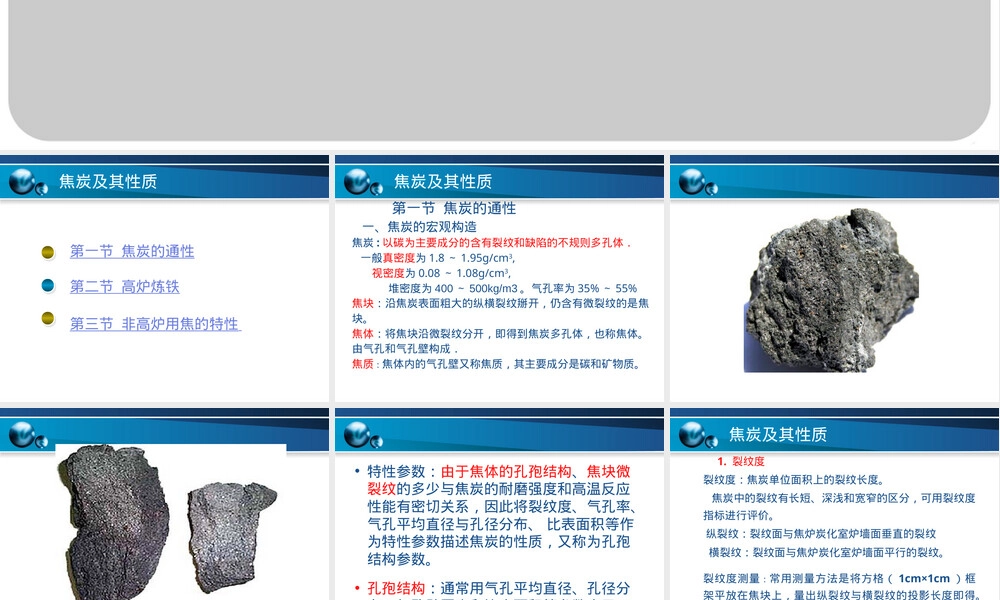Click the 横裂纹 definition line
This screenshot has height=600, width=1000.
pyautogui.click(x=827, y=553)
